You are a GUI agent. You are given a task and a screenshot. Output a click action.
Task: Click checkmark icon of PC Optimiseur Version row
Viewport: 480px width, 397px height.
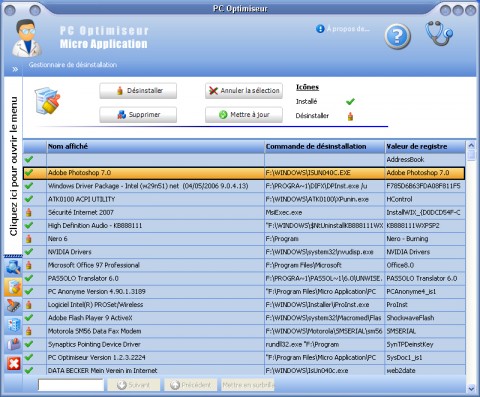29,357
